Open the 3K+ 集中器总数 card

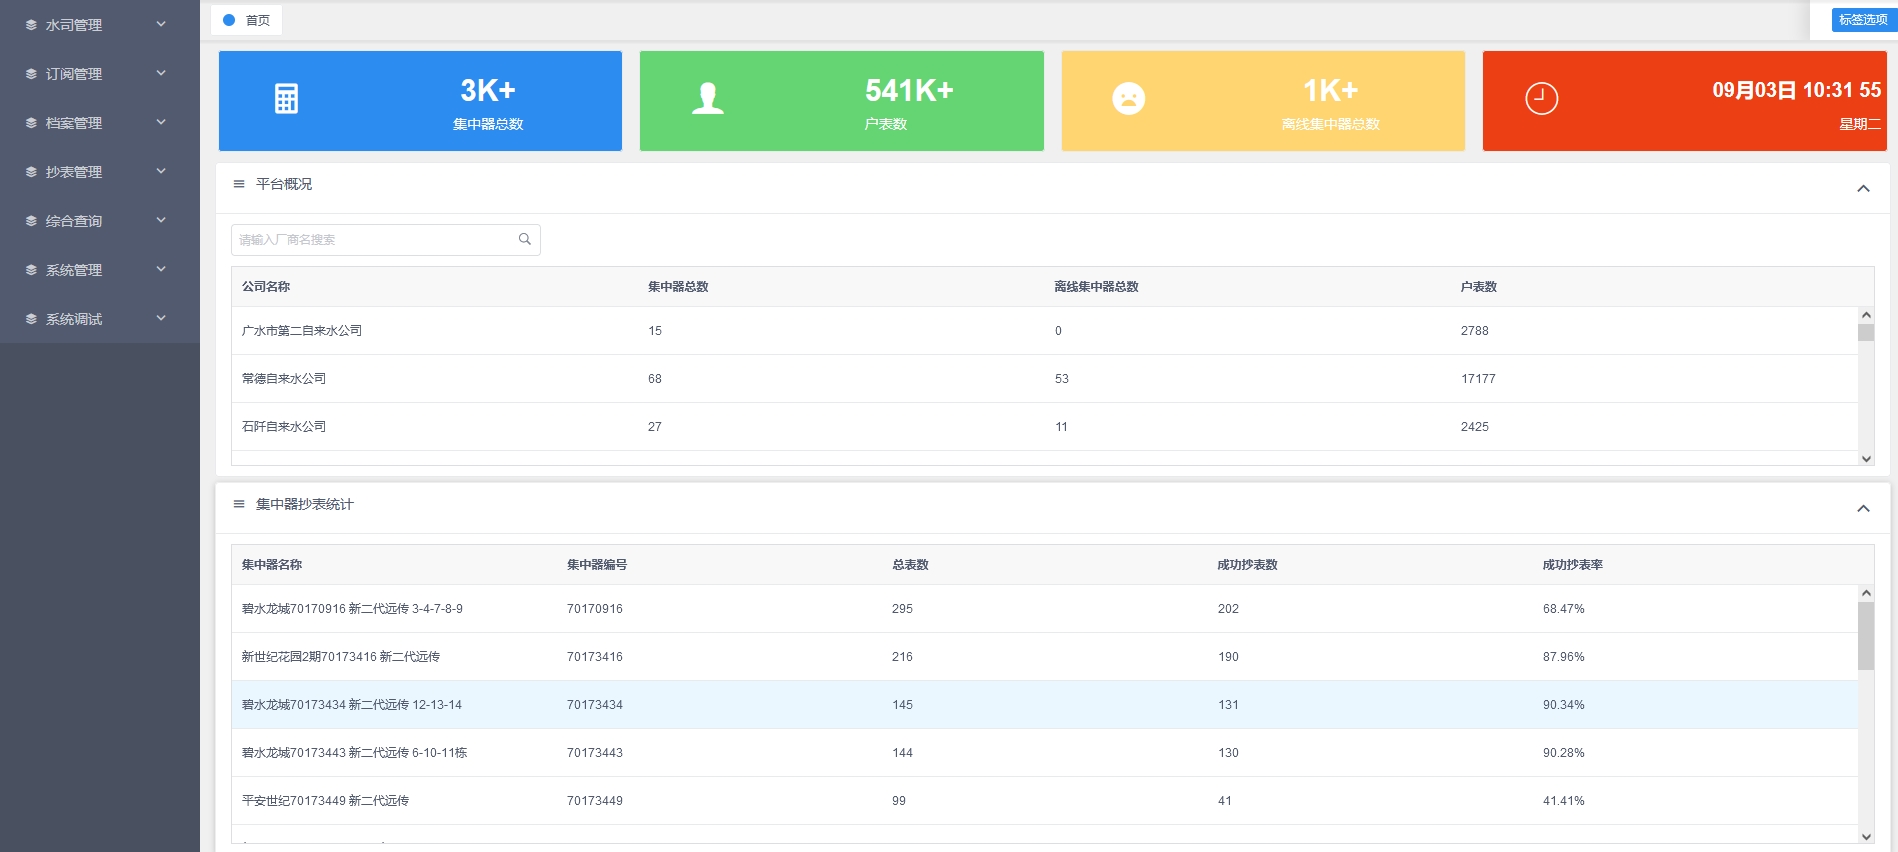[420, 101]
